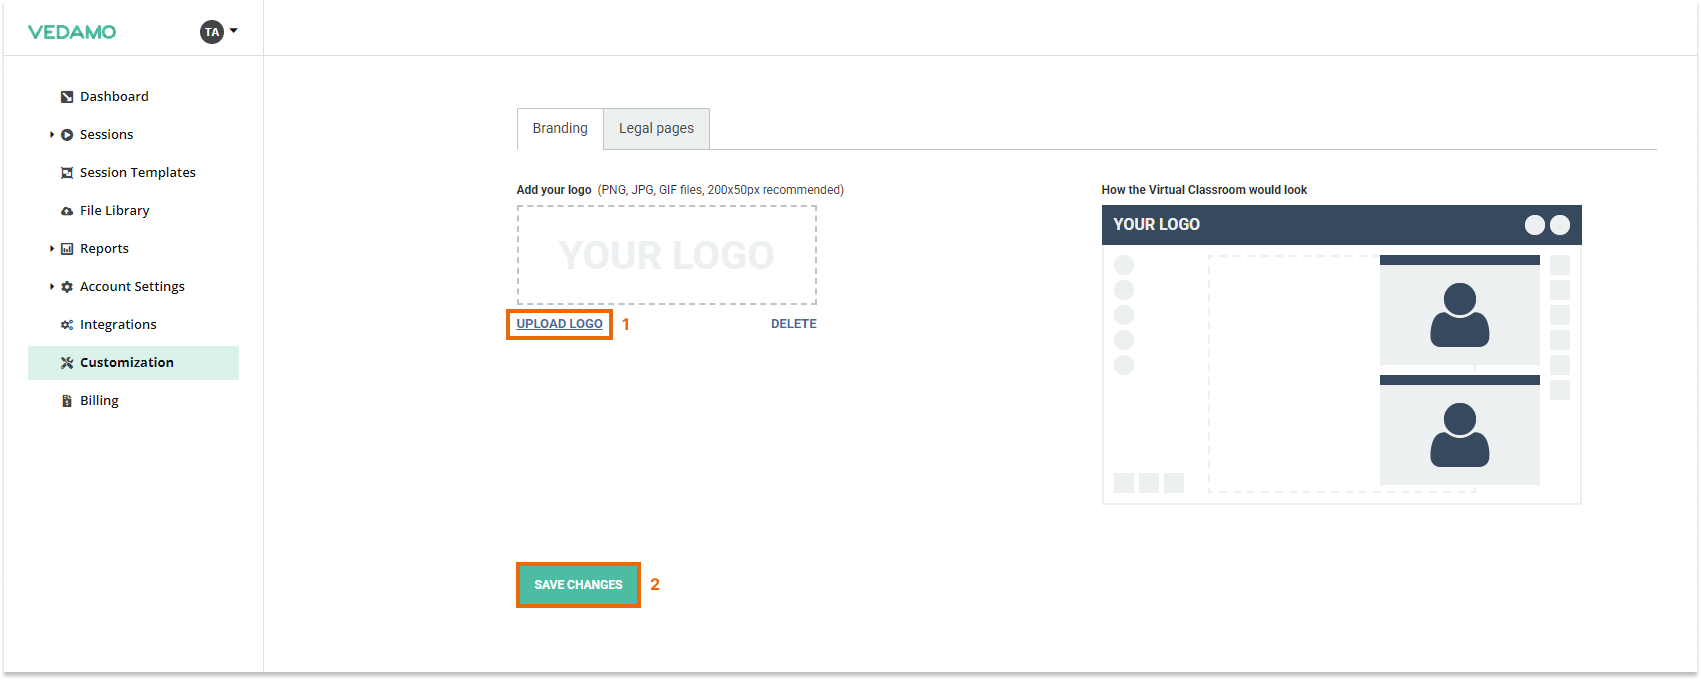Click the SAVE CHANGES button
The image size is (1701, 680).
pos(578,585)
